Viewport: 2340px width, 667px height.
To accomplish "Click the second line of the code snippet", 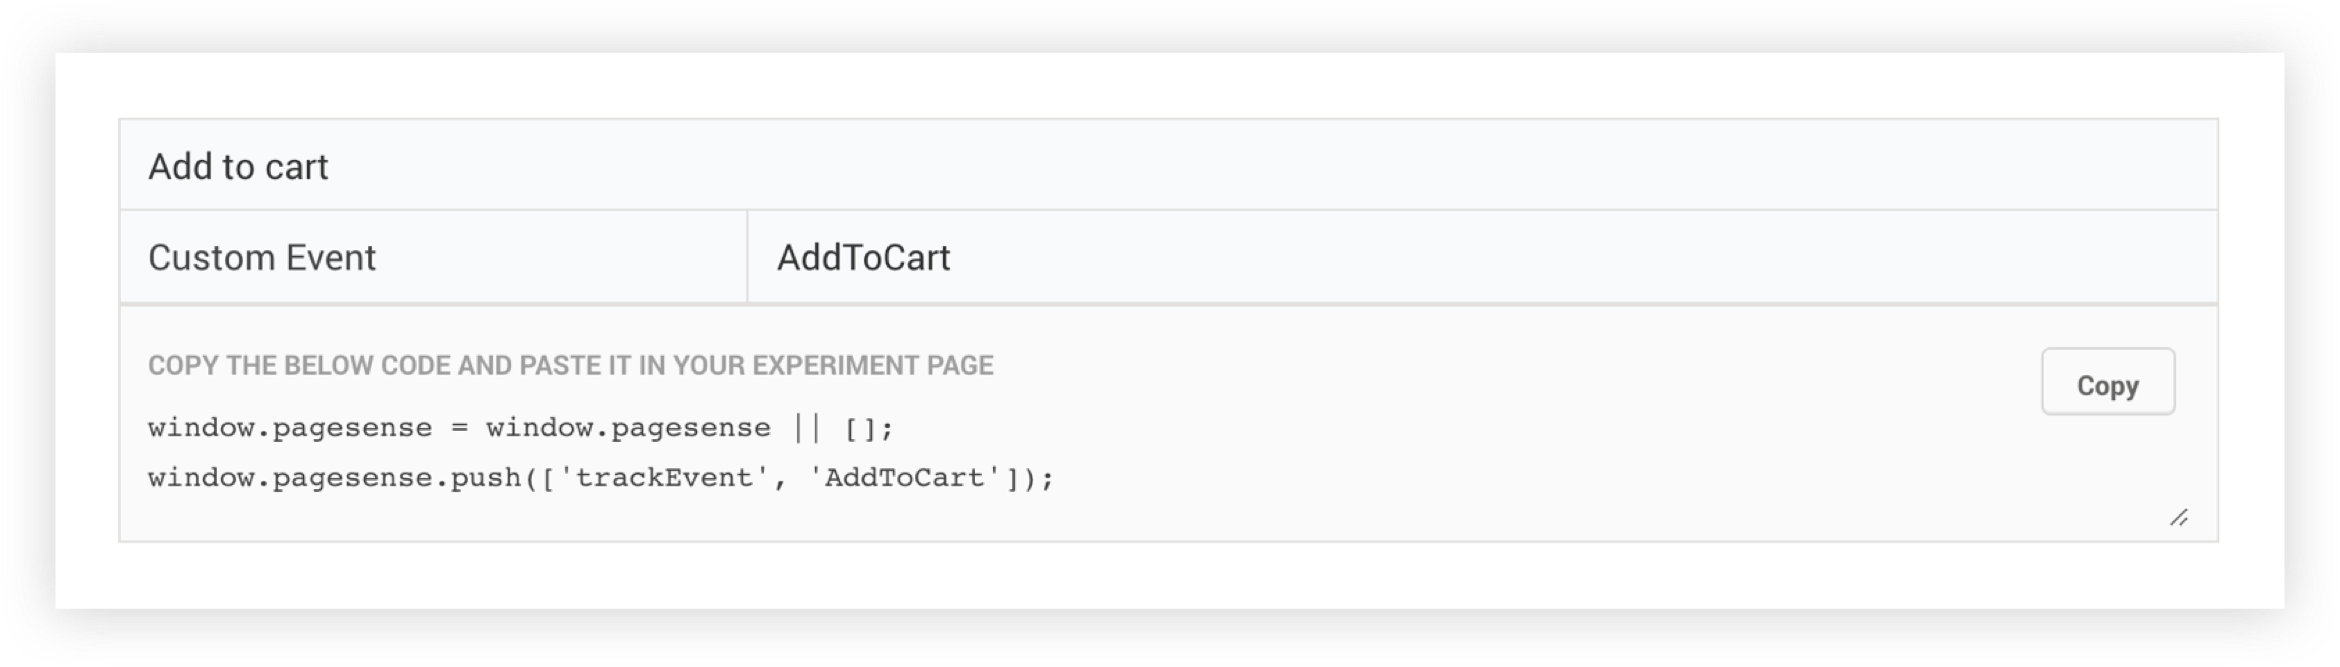I will click(x=600, y=478).
